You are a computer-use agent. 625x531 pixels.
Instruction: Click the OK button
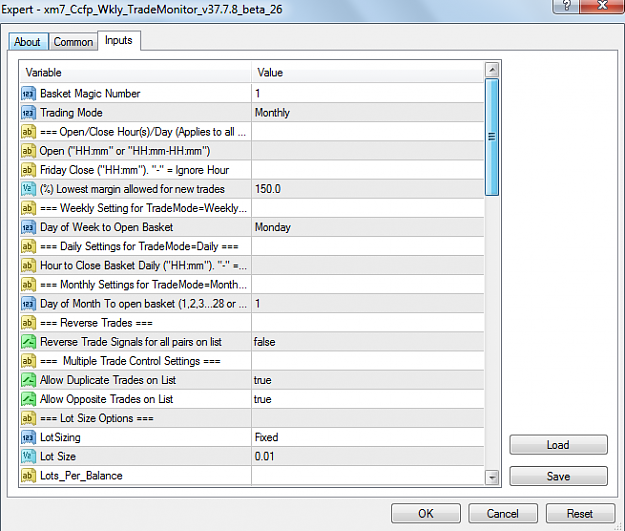(426, 513)
